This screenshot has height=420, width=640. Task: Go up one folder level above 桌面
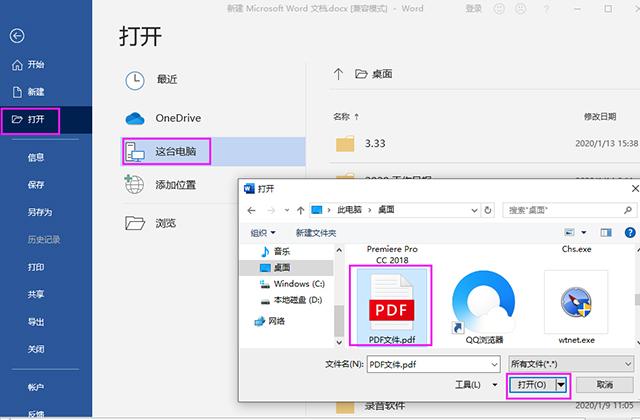(338, 74)
